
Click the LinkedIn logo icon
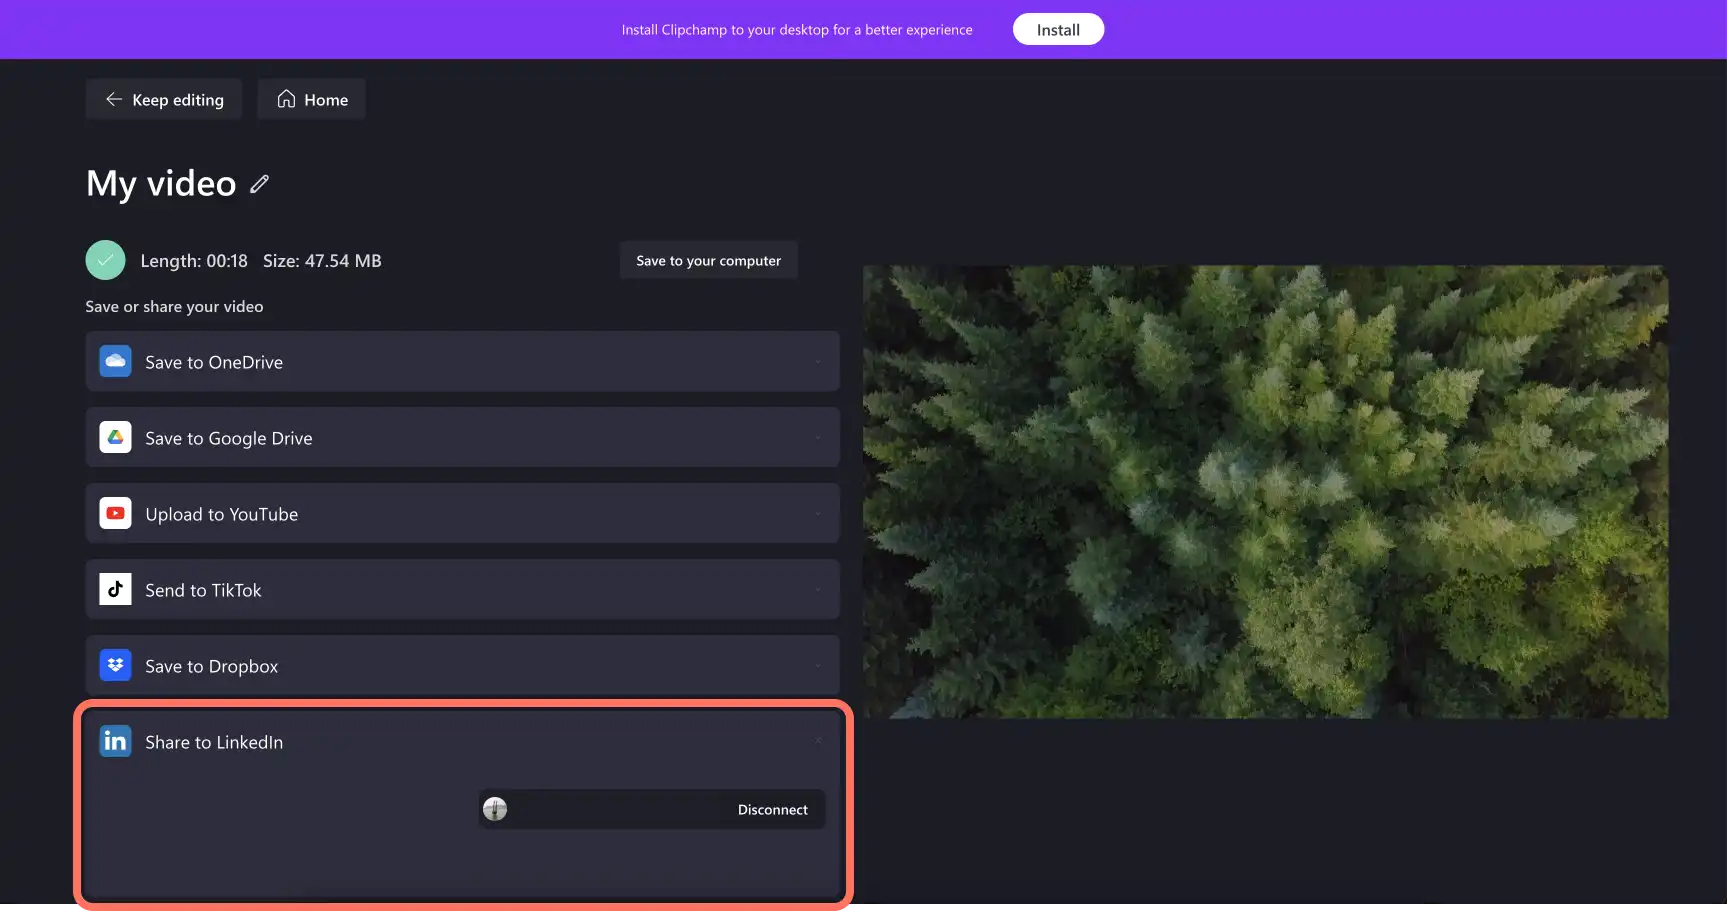(x=115, y=741)
